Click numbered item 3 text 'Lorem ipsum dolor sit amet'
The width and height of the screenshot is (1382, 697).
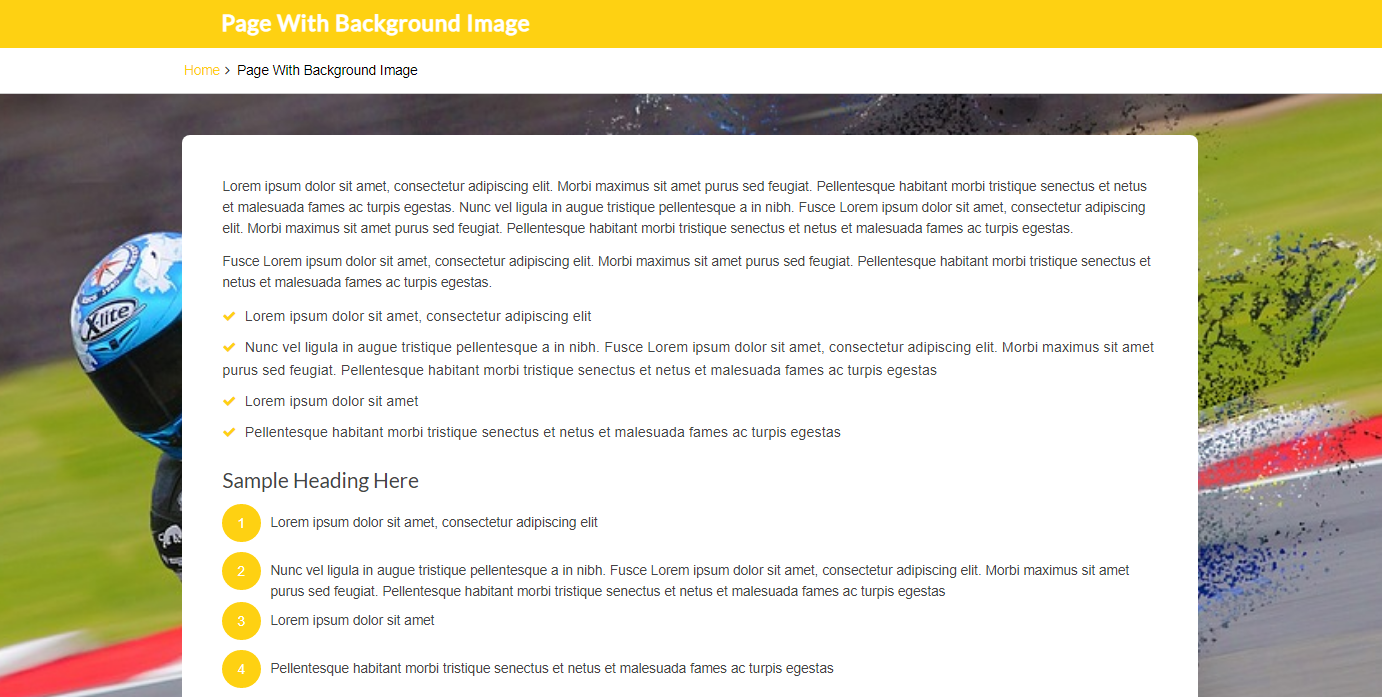click(352, 620)
